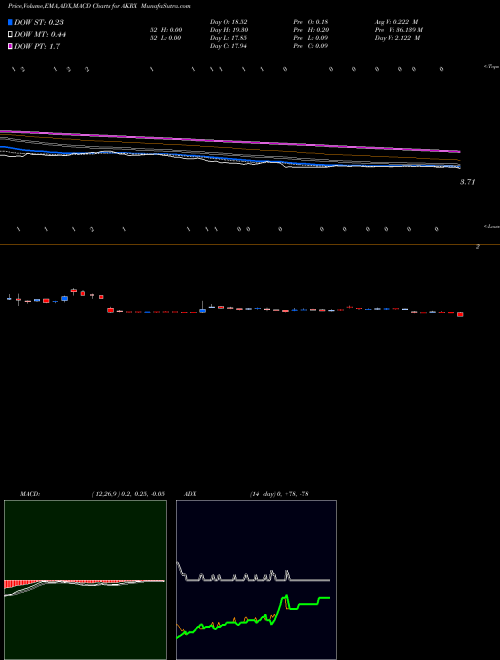Viewport: 500px width, 660px height.
Task: Select the 'DOW ST: 0.23' label
Action: pyautogui.click(x=39, y=22)
